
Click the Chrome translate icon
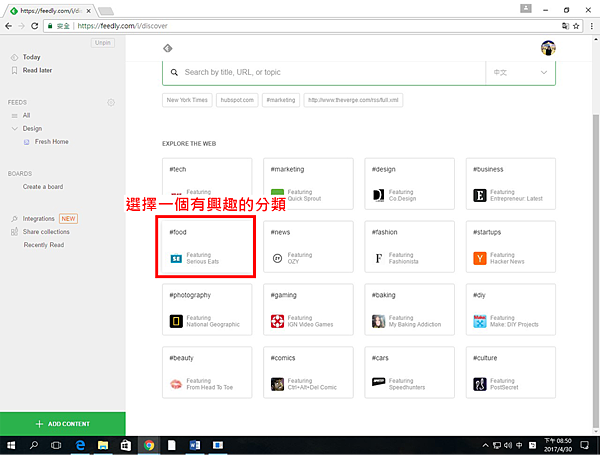pos(565,26)
